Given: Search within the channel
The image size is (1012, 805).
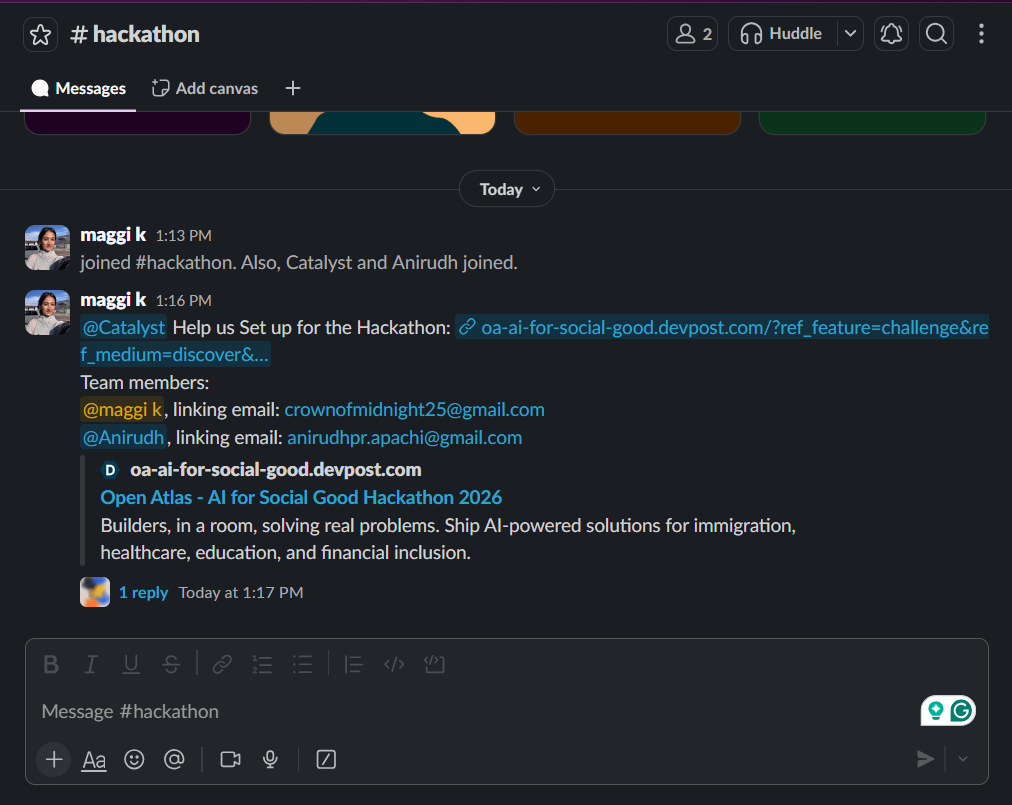Looking at the screenshot, I should click(x=936, y=34).
